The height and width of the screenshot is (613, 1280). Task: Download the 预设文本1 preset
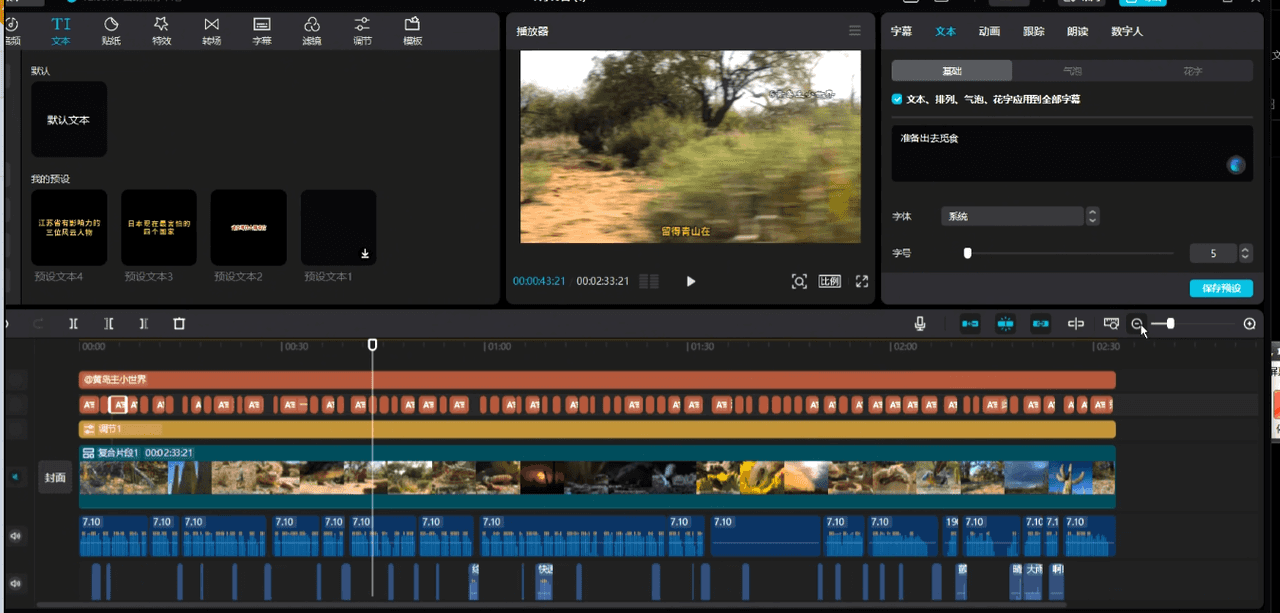(x=366, y=254)
